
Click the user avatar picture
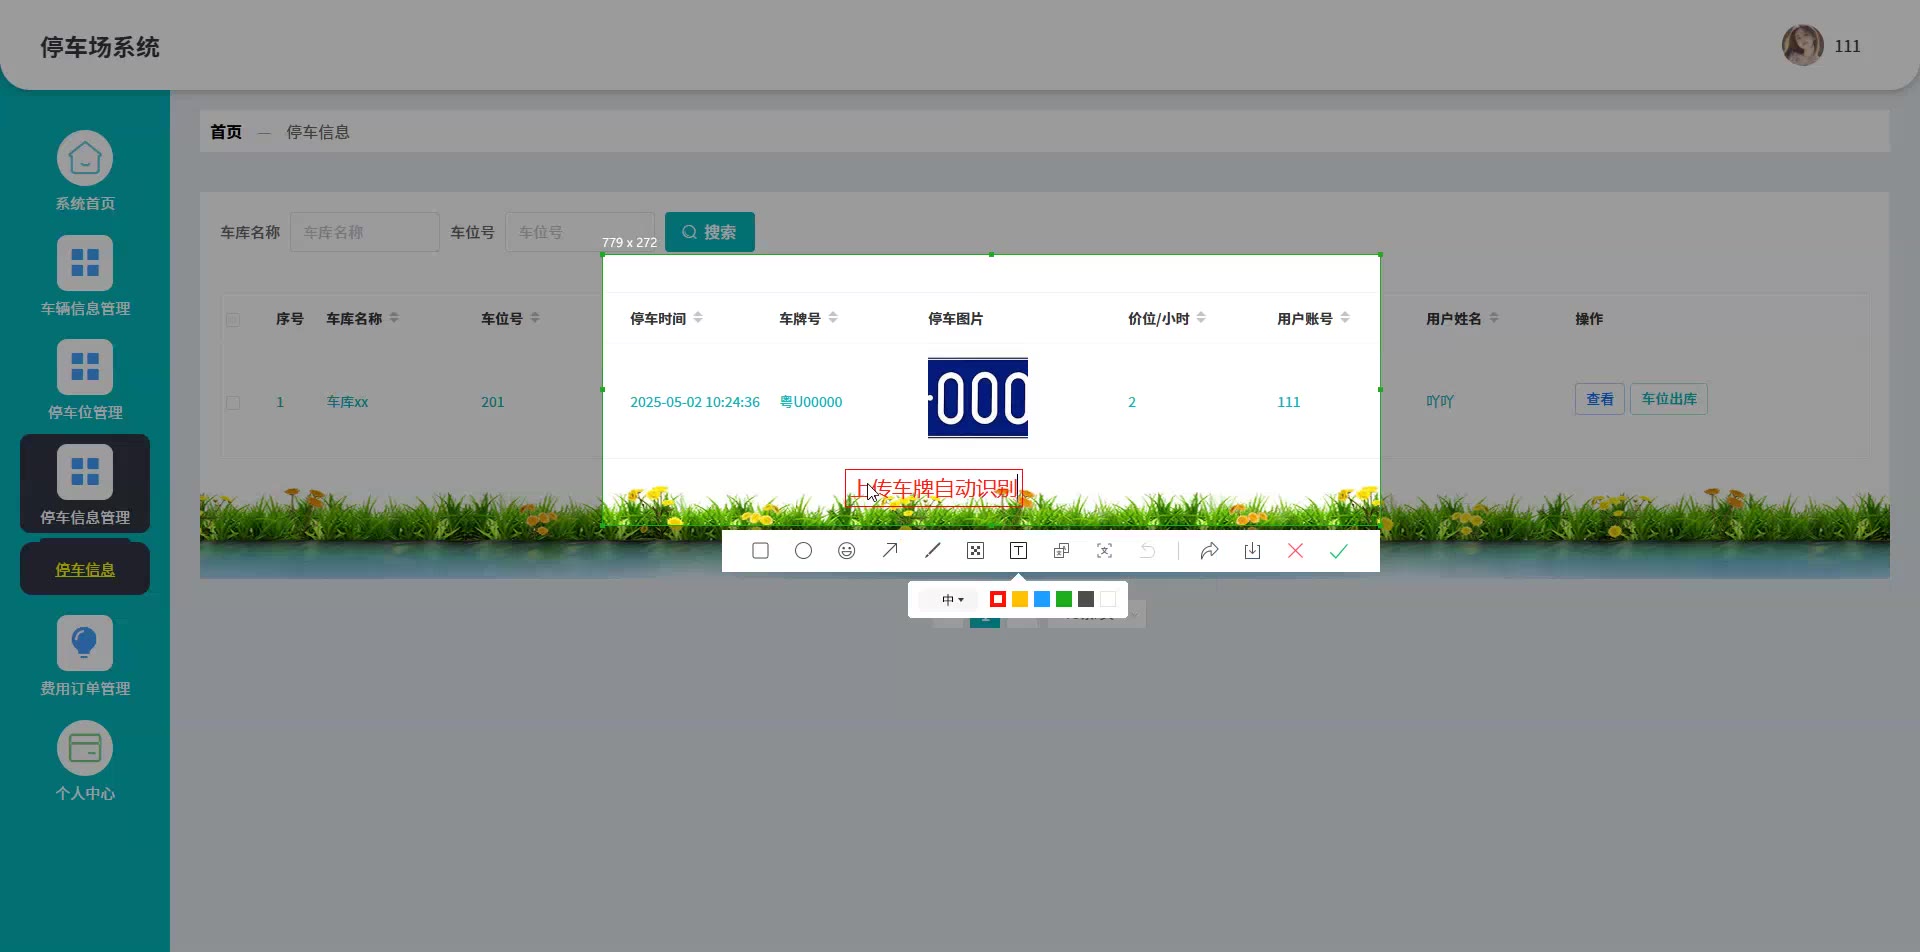pyautogui.click(x=1802, y=45)
